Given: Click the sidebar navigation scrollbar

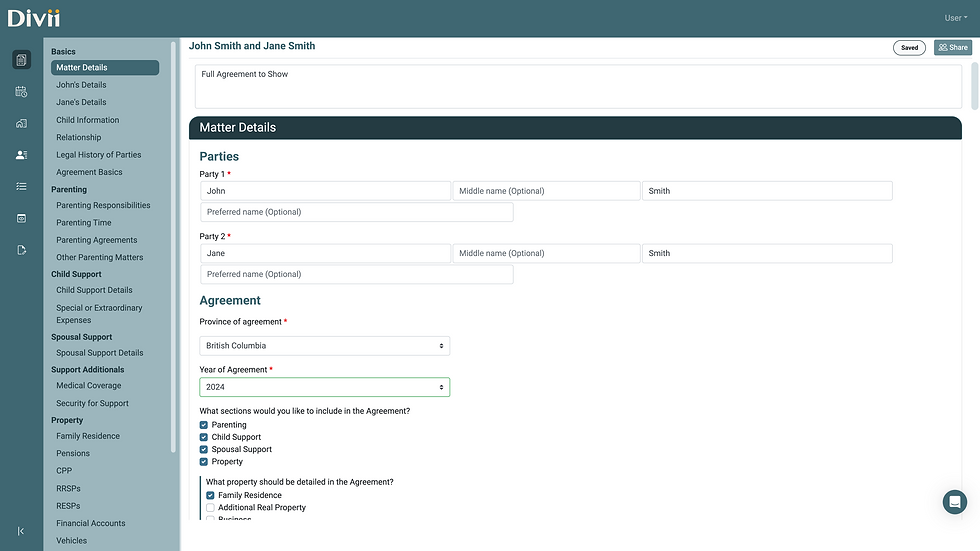Looking at the screenshot, I should tap(173, 247).
